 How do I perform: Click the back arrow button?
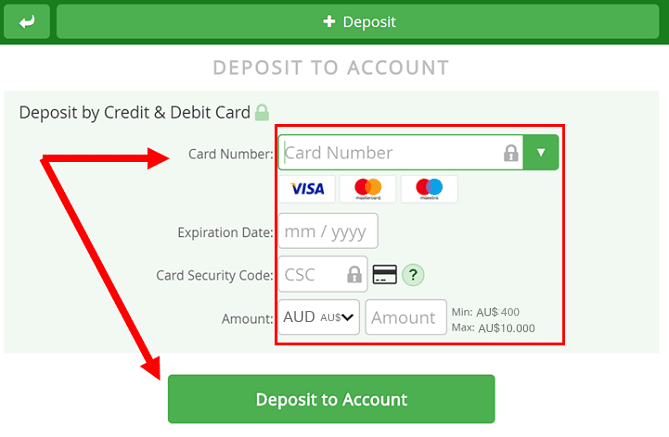27,22
